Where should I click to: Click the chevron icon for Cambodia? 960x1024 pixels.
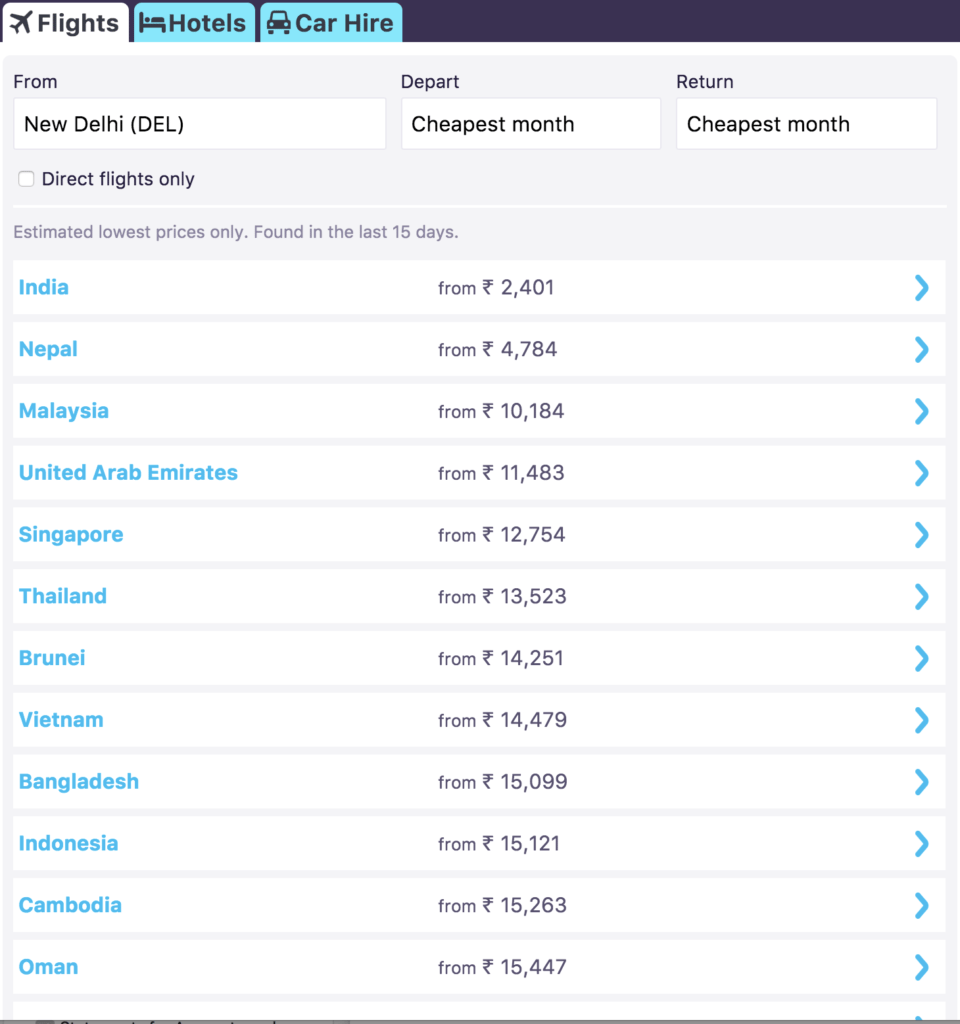point(921,905)
